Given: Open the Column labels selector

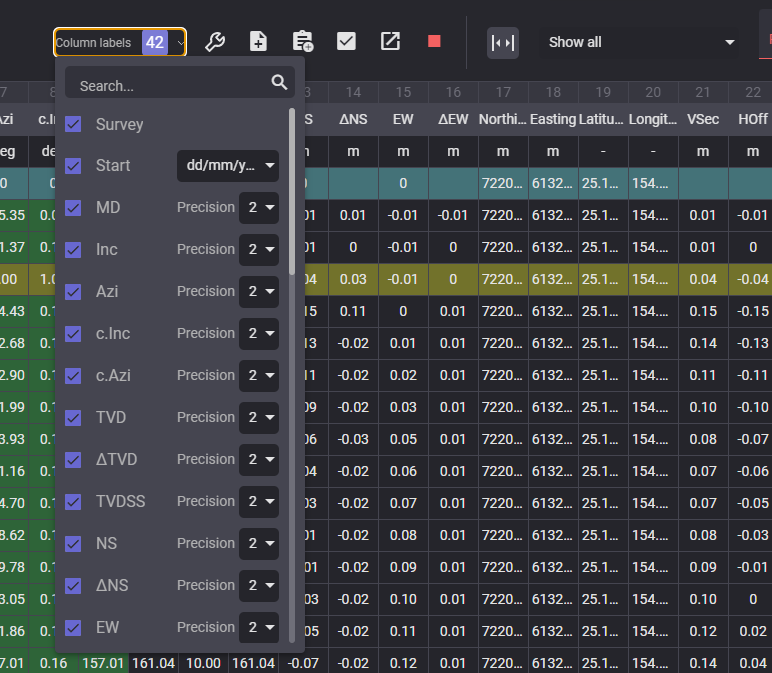Looking at the screenshot, I should (x=120, y=42).
